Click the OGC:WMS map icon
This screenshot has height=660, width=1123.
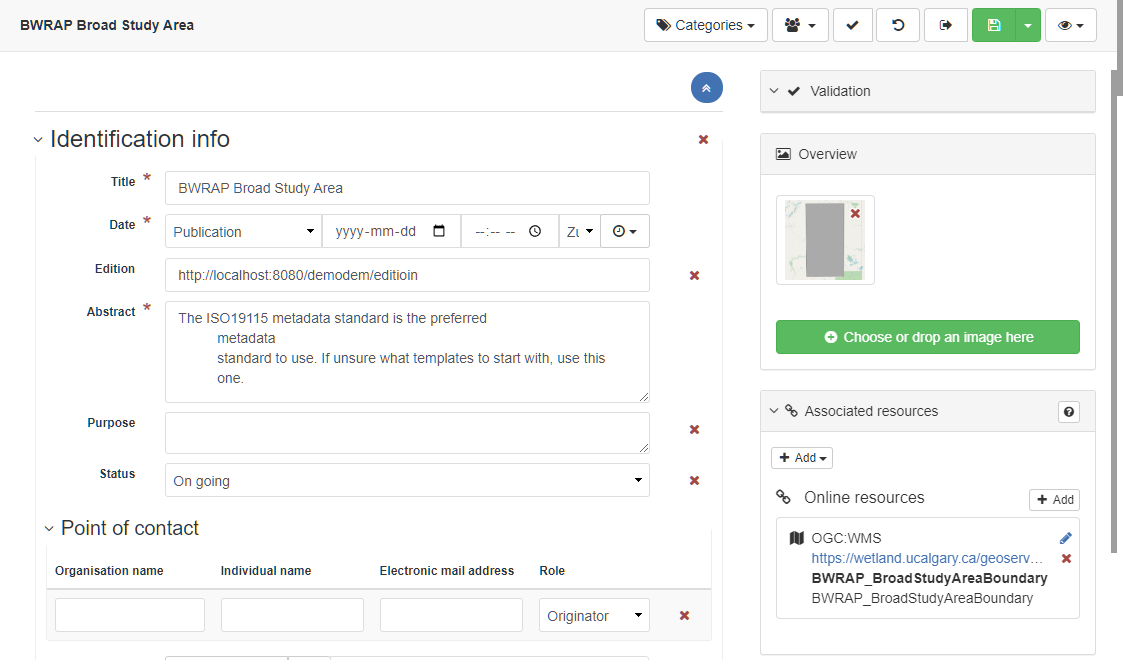(796, 538)
